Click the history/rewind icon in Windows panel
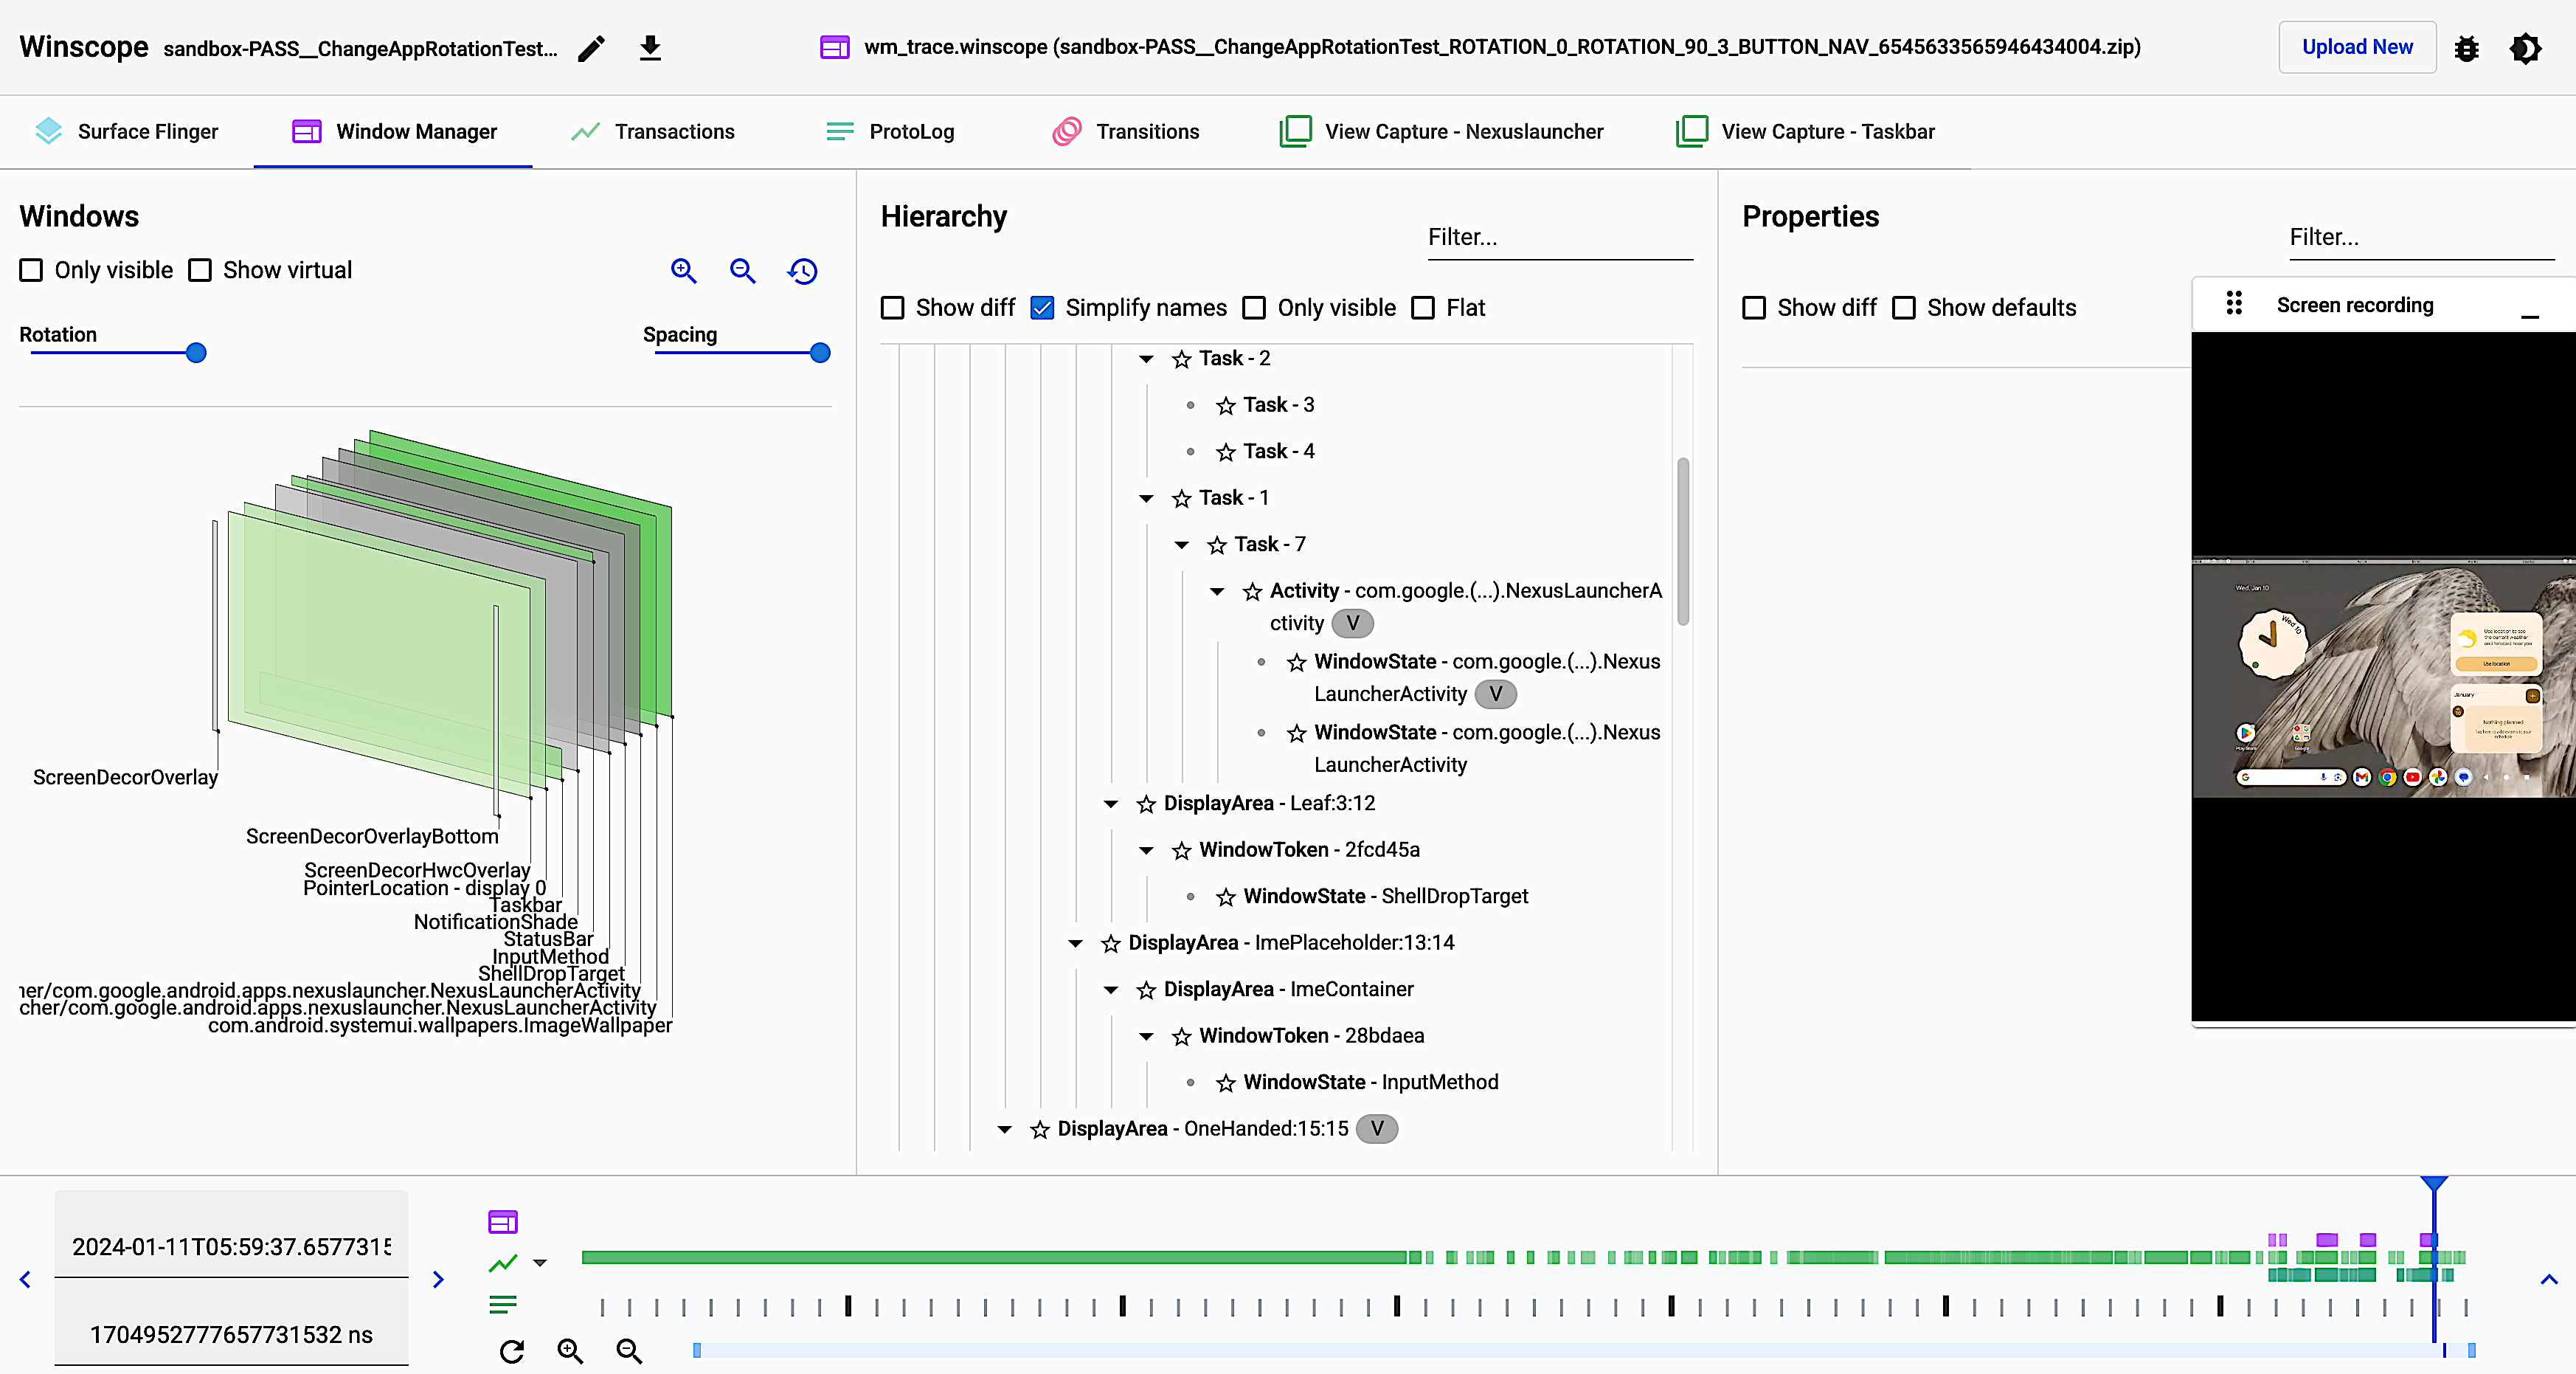The width and height of the screenshot is (2576, 1374). pos(803,271)
